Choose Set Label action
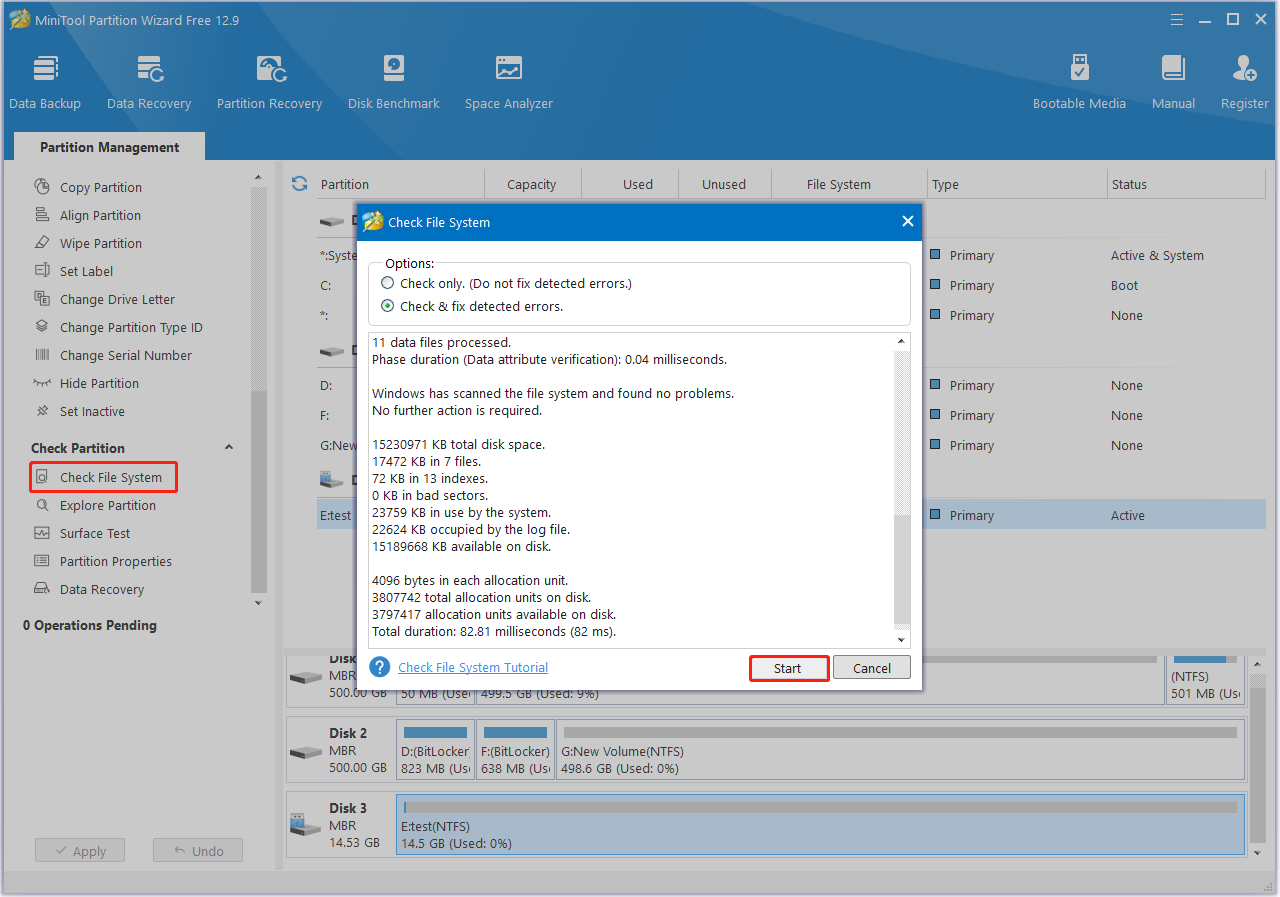 (x=86, y=271)
